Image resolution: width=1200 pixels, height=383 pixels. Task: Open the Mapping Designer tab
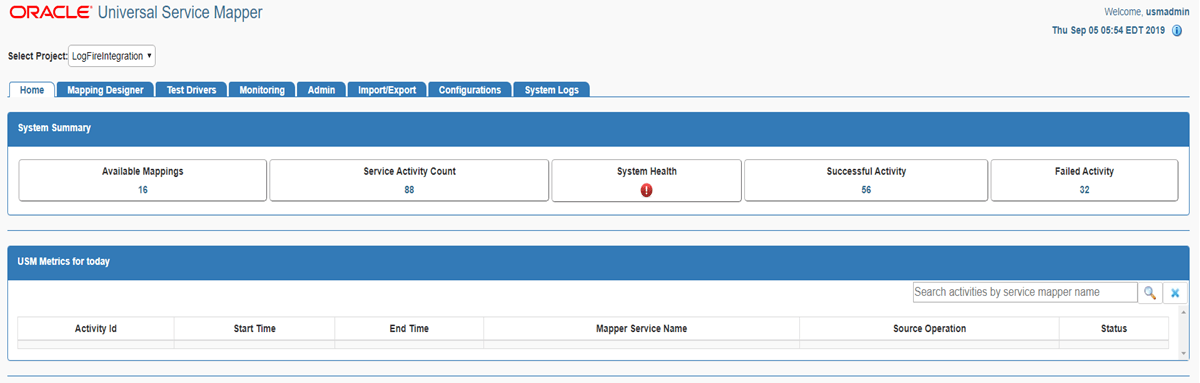click(105, 90)
